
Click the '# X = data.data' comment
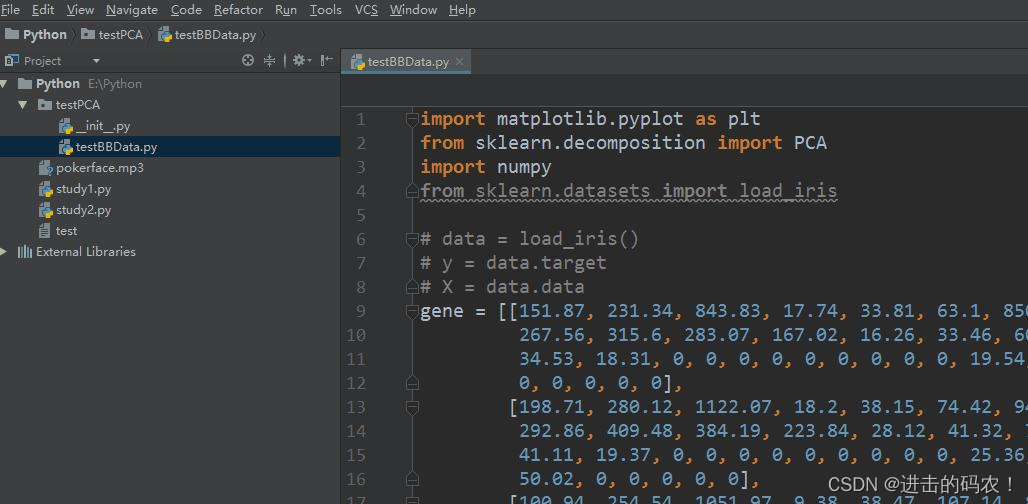tap(502, 287)
